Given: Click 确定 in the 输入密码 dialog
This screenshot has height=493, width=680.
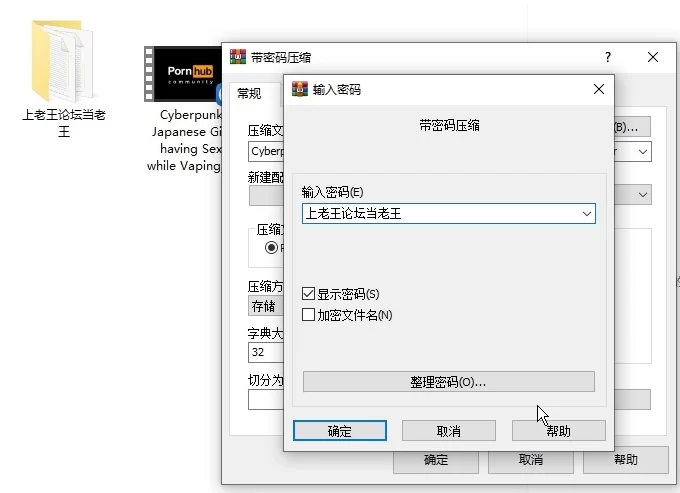Looking at the screenshot, I should click(x=340, y=431).
